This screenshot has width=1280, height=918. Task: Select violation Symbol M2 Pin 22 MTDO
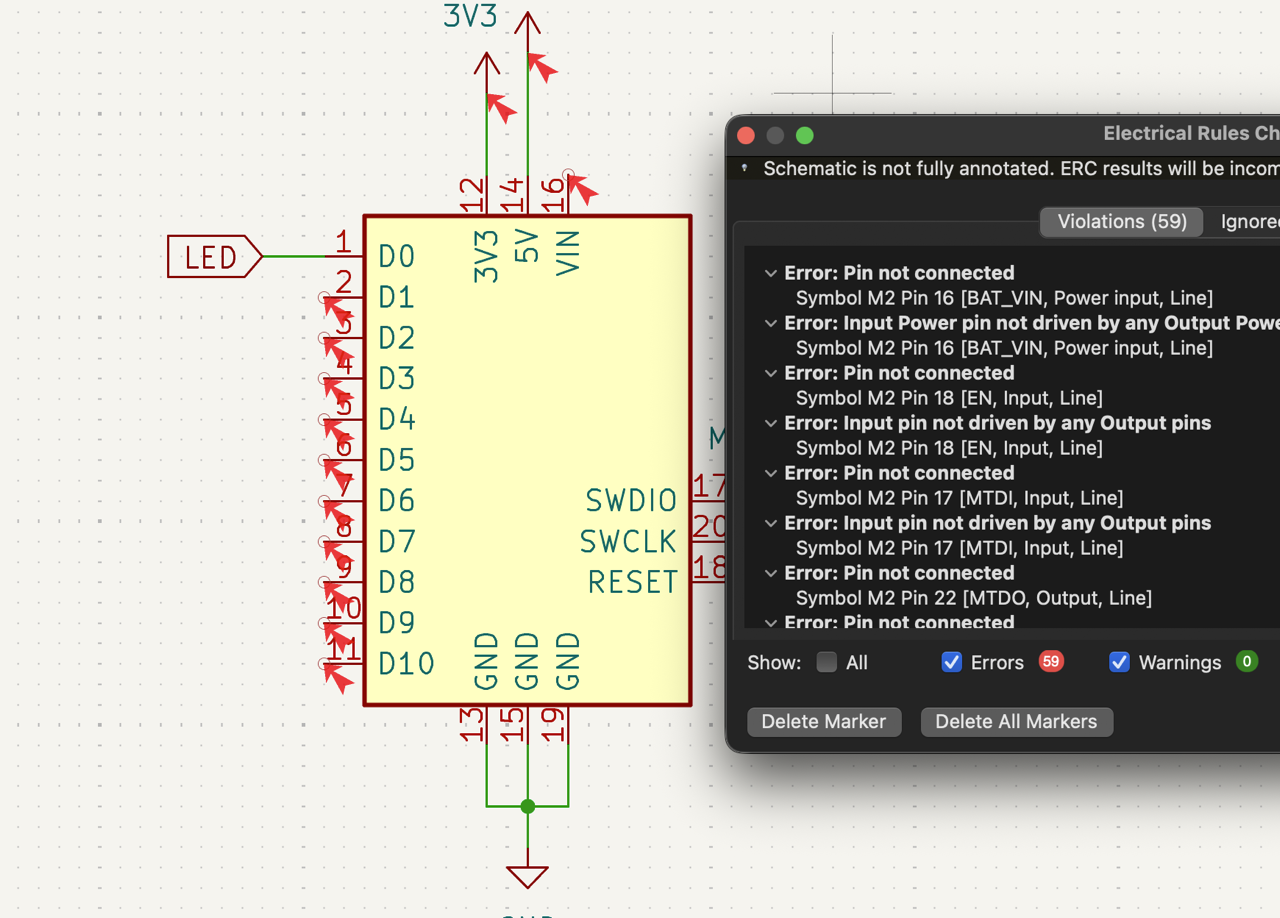click(973, 598)
